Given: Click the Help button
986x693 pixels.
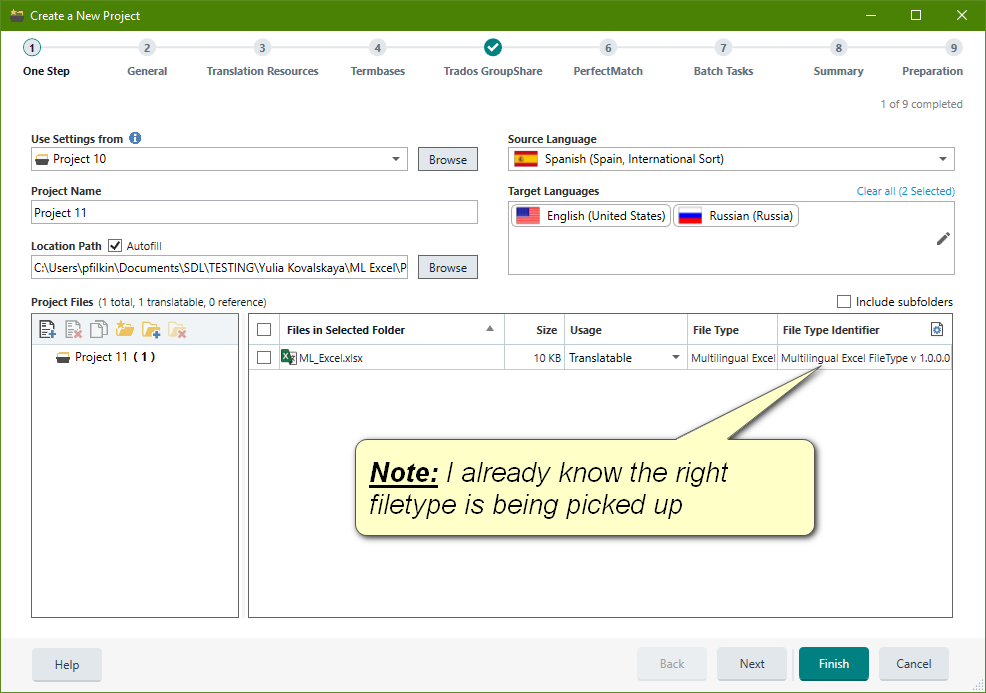Looking at the screenshot, I should click(67, 665).
